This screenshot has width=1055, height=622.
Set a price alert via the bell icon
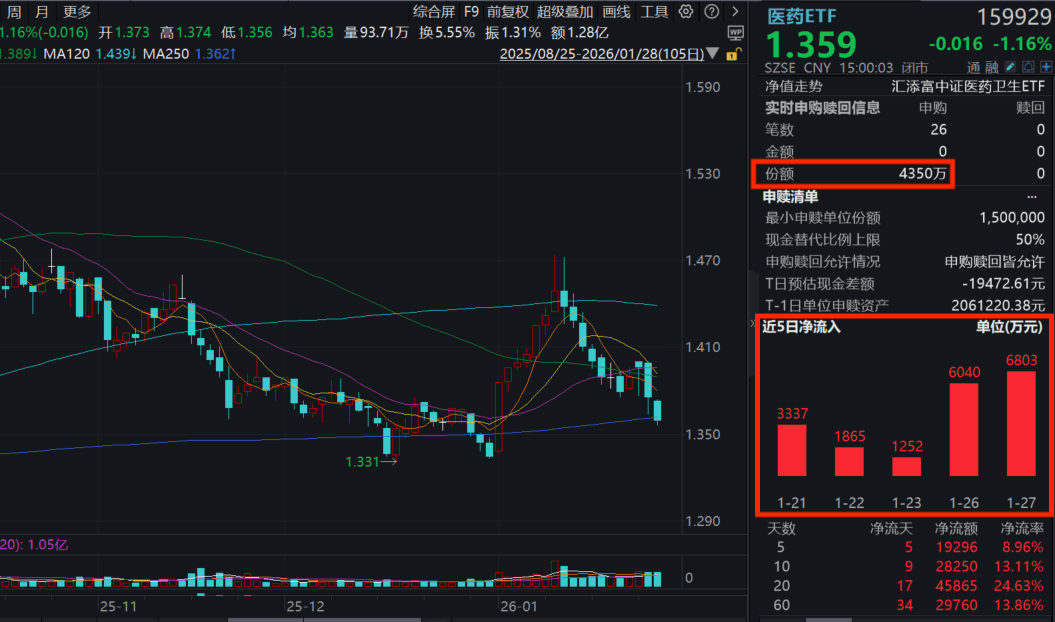[1029, 66]
